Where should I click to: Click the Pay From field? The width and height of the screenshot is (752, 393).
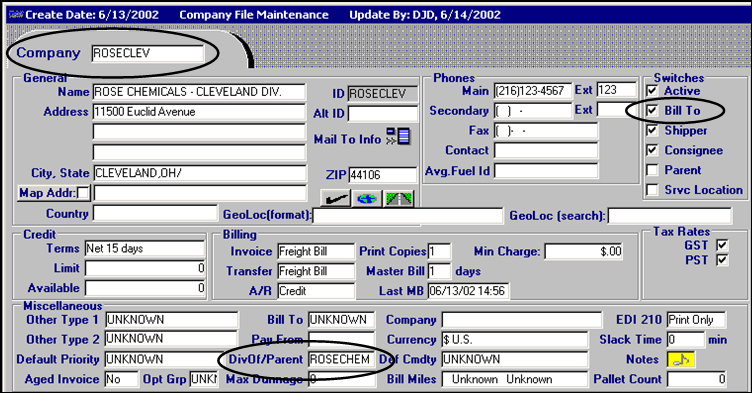(x=341, y=340)
